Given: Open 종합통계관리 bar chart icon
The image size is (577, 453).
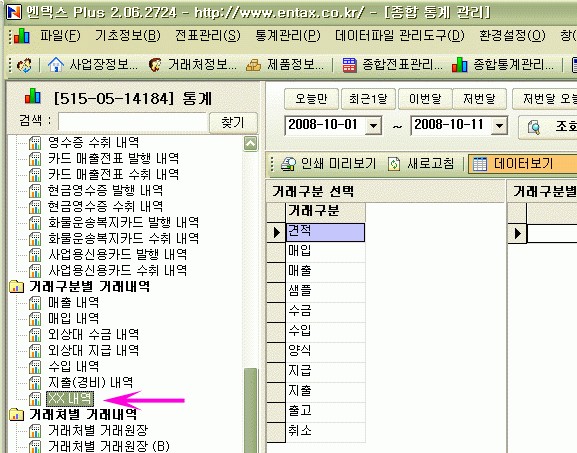Looking at the screenshot, I should coord(460,65).
